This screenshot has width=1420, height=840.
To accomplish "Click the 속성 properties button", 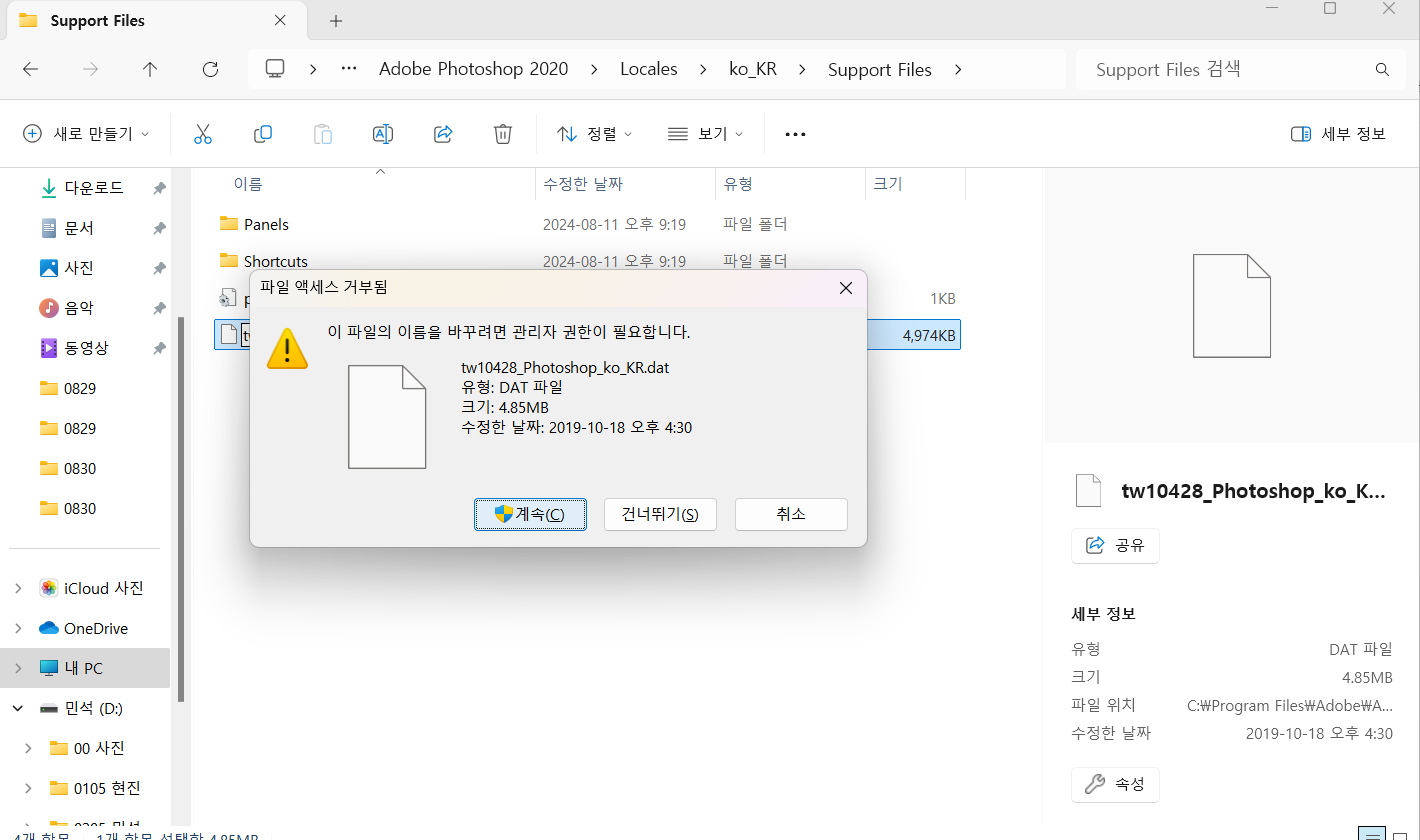I will point(1115,783).
